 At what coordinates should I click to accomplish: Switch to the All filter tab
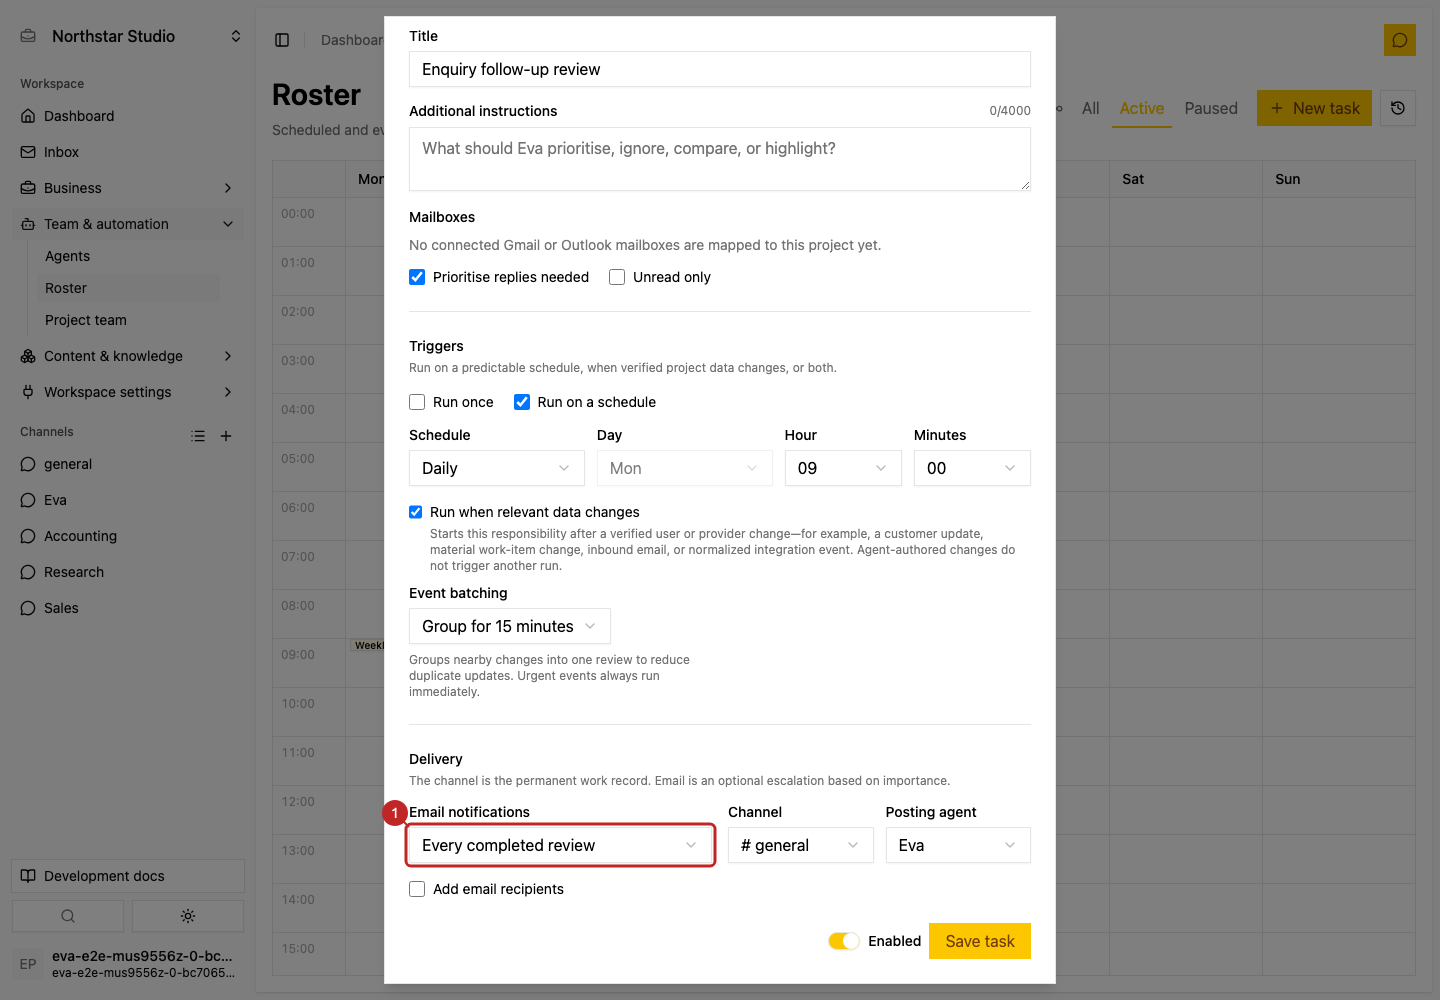coord(1091,108)
